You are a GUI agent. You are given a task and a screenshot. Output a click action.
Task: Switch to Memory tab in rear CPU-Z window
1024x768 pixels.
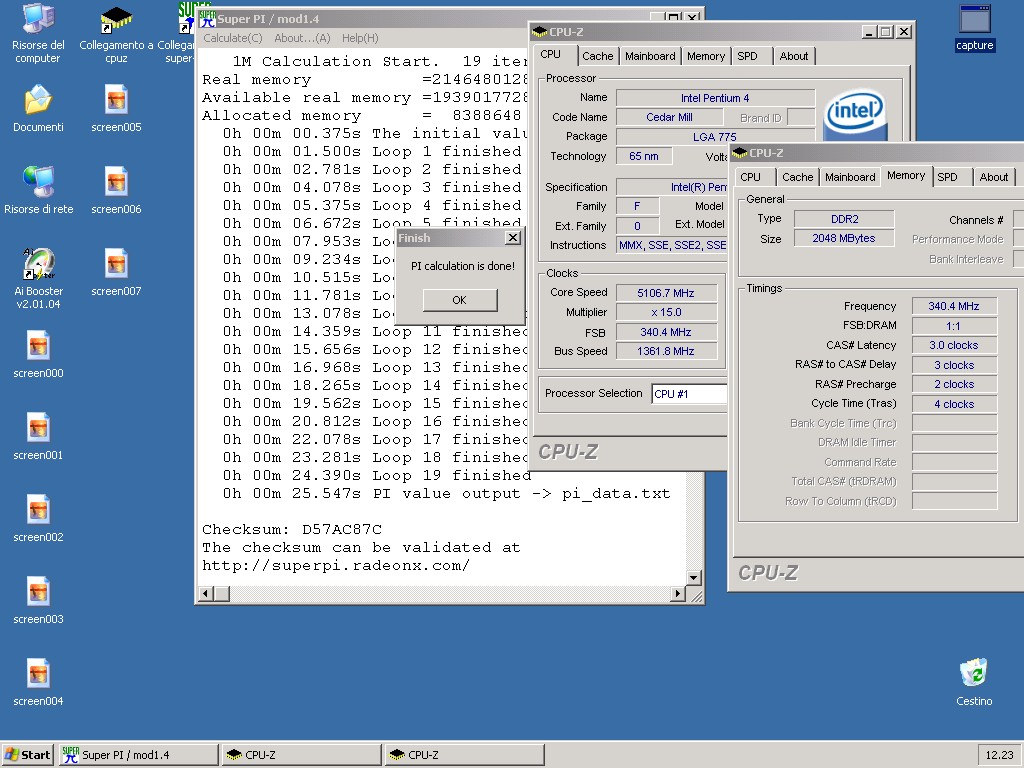pos(706,56)
